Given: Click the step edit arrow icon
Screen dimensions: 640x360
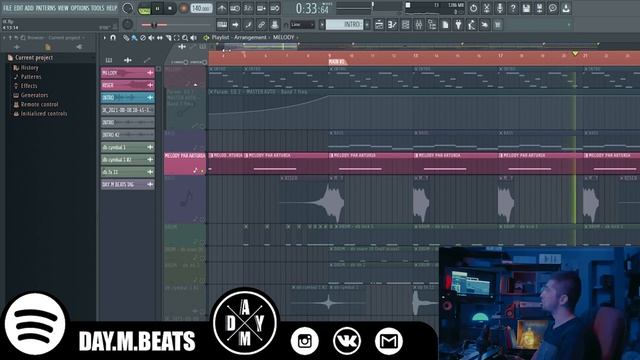Looking at the screenshot, I should 235,25.
